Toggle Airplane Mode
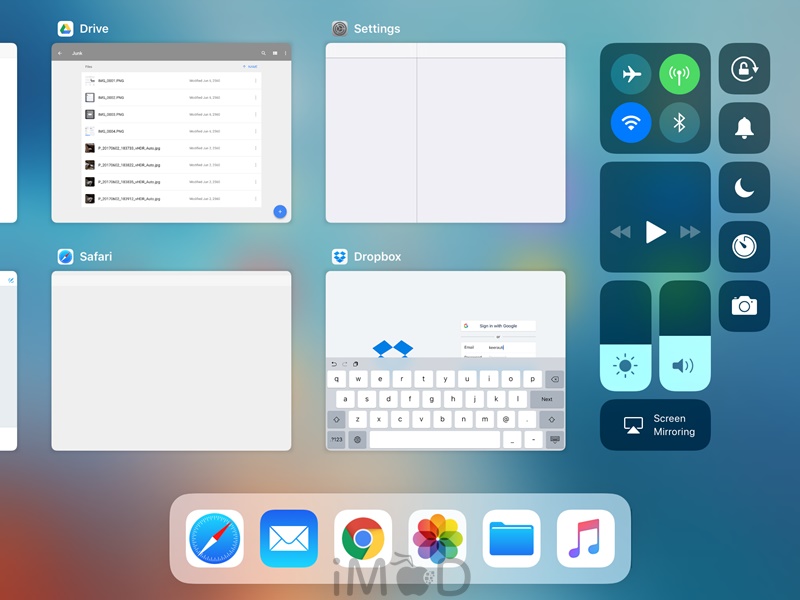The width and height of the screenshot is (800, 600). 631,74
